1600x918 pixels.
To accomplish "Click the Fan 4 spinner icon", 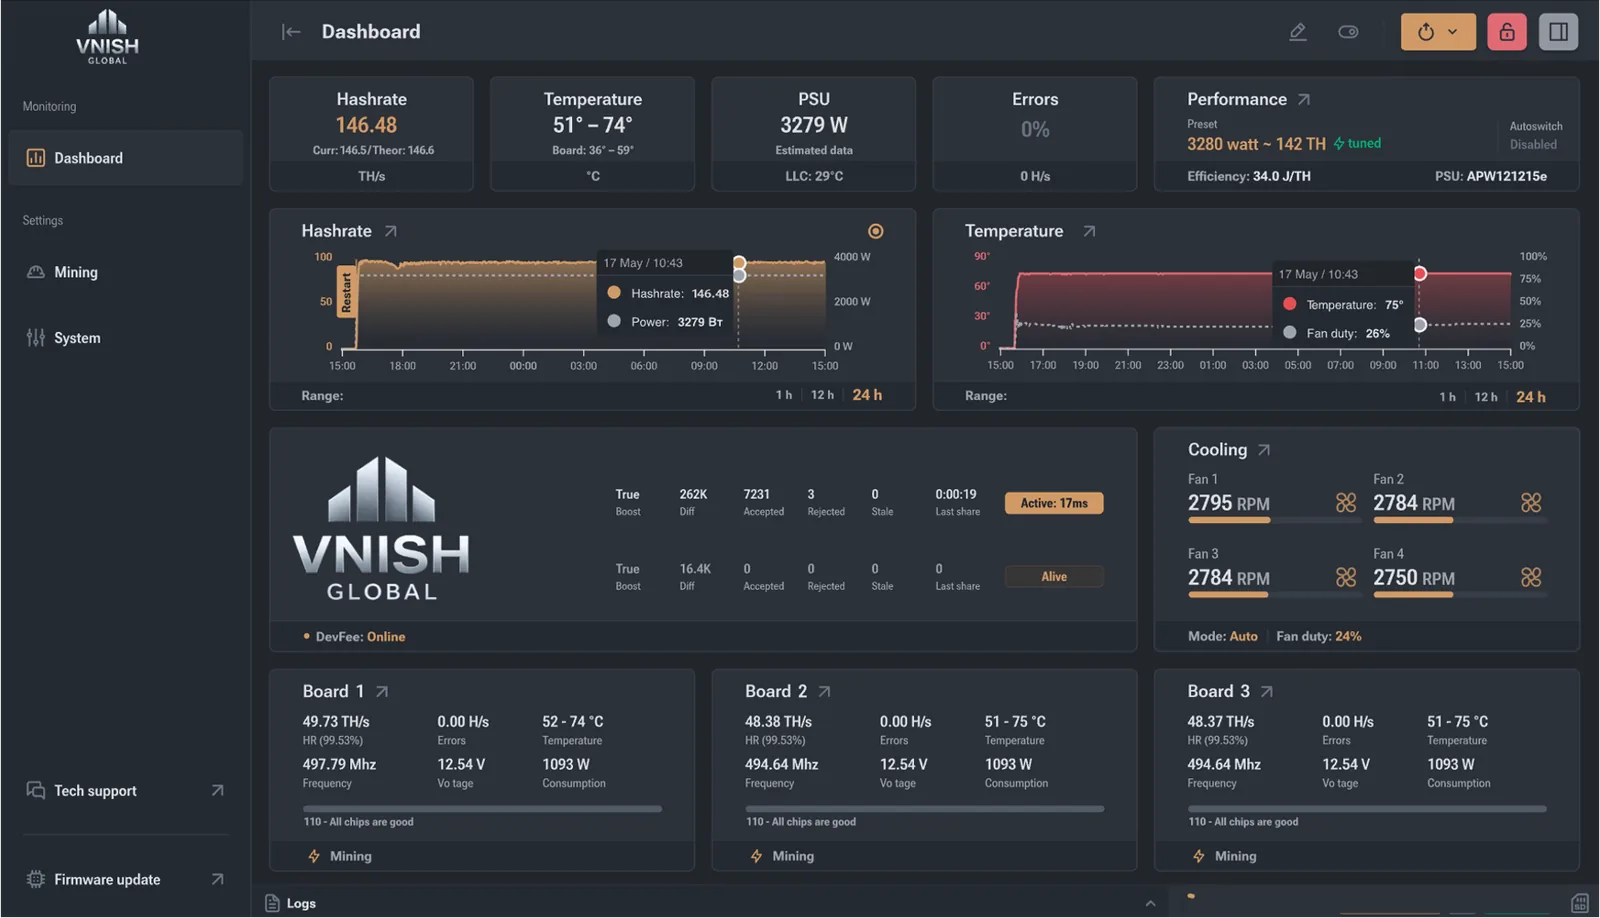I will [x=1532, y=576].
